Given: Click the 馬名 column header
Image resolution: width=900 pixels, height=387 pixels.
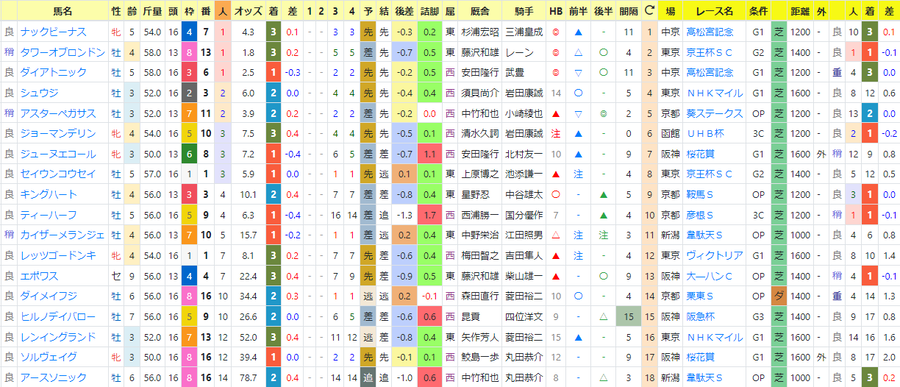Looking at the screenshot, I should click(63, 11).
